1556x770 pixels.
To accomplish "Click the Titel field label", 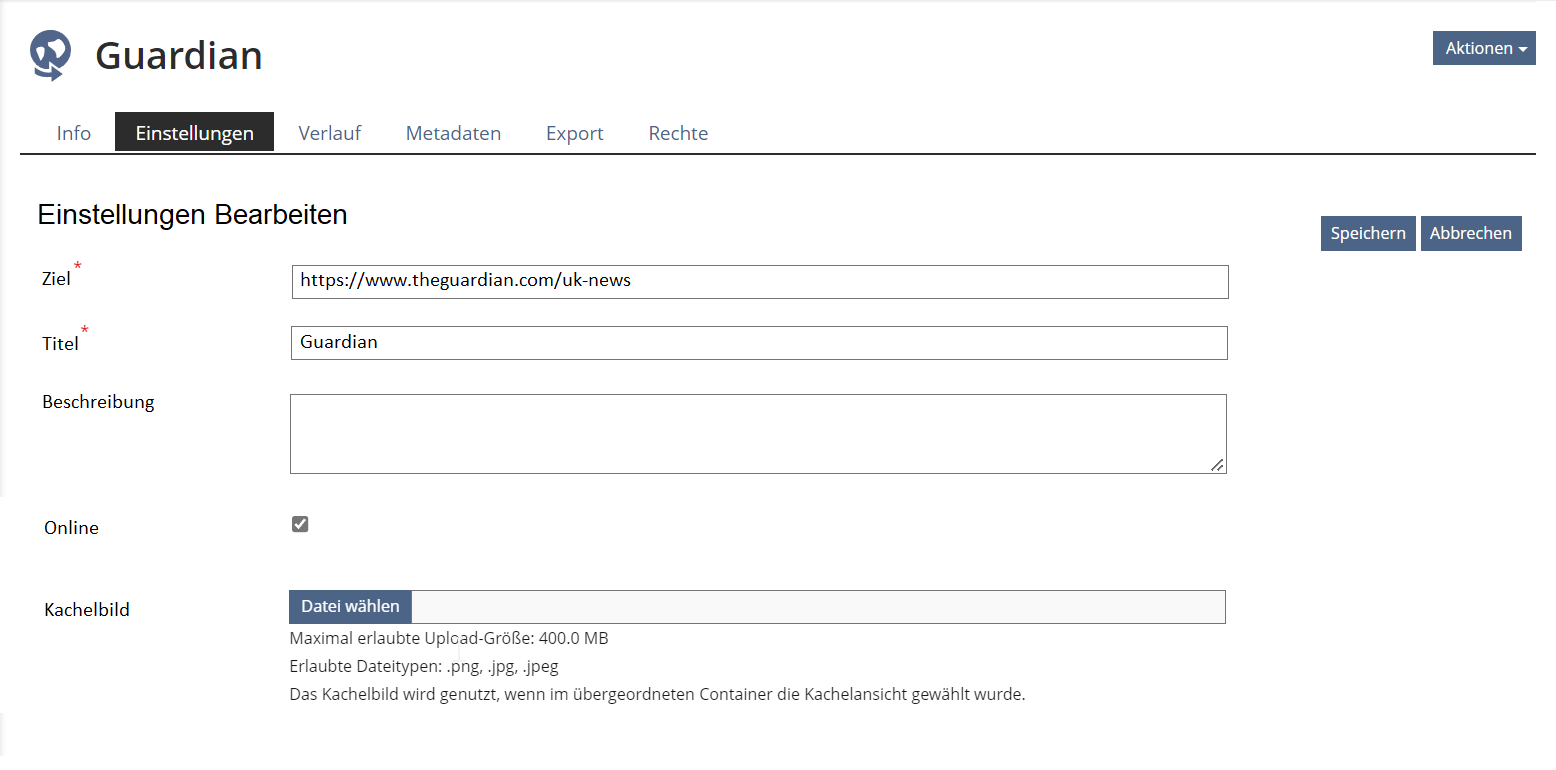I will (60, 344).
